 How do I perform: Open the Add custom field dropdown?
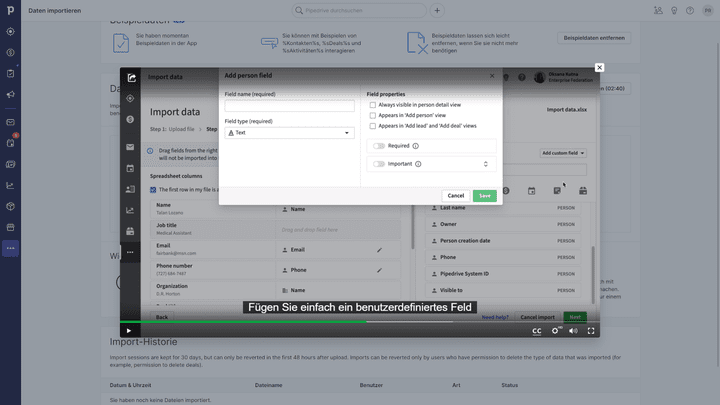tap(563, 153)
